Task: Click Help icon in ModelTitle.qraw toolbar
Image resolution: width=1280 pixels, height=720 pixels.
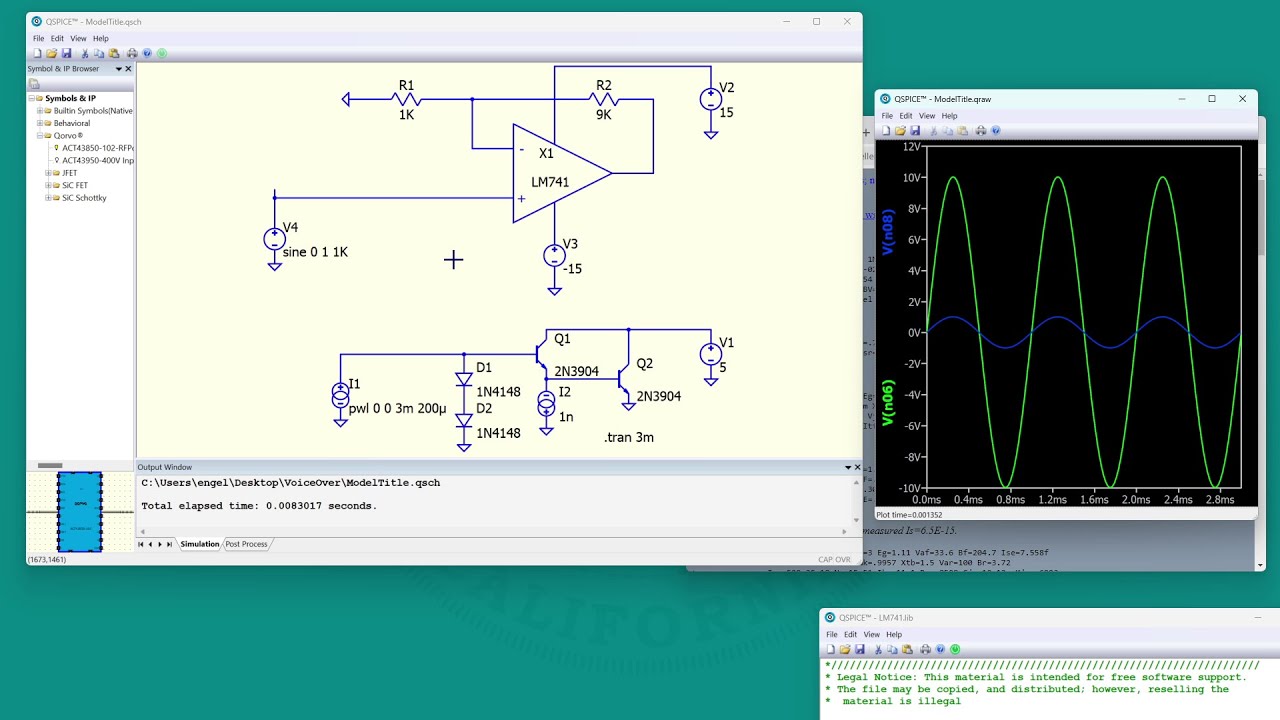Action: (x=995, y=130)
